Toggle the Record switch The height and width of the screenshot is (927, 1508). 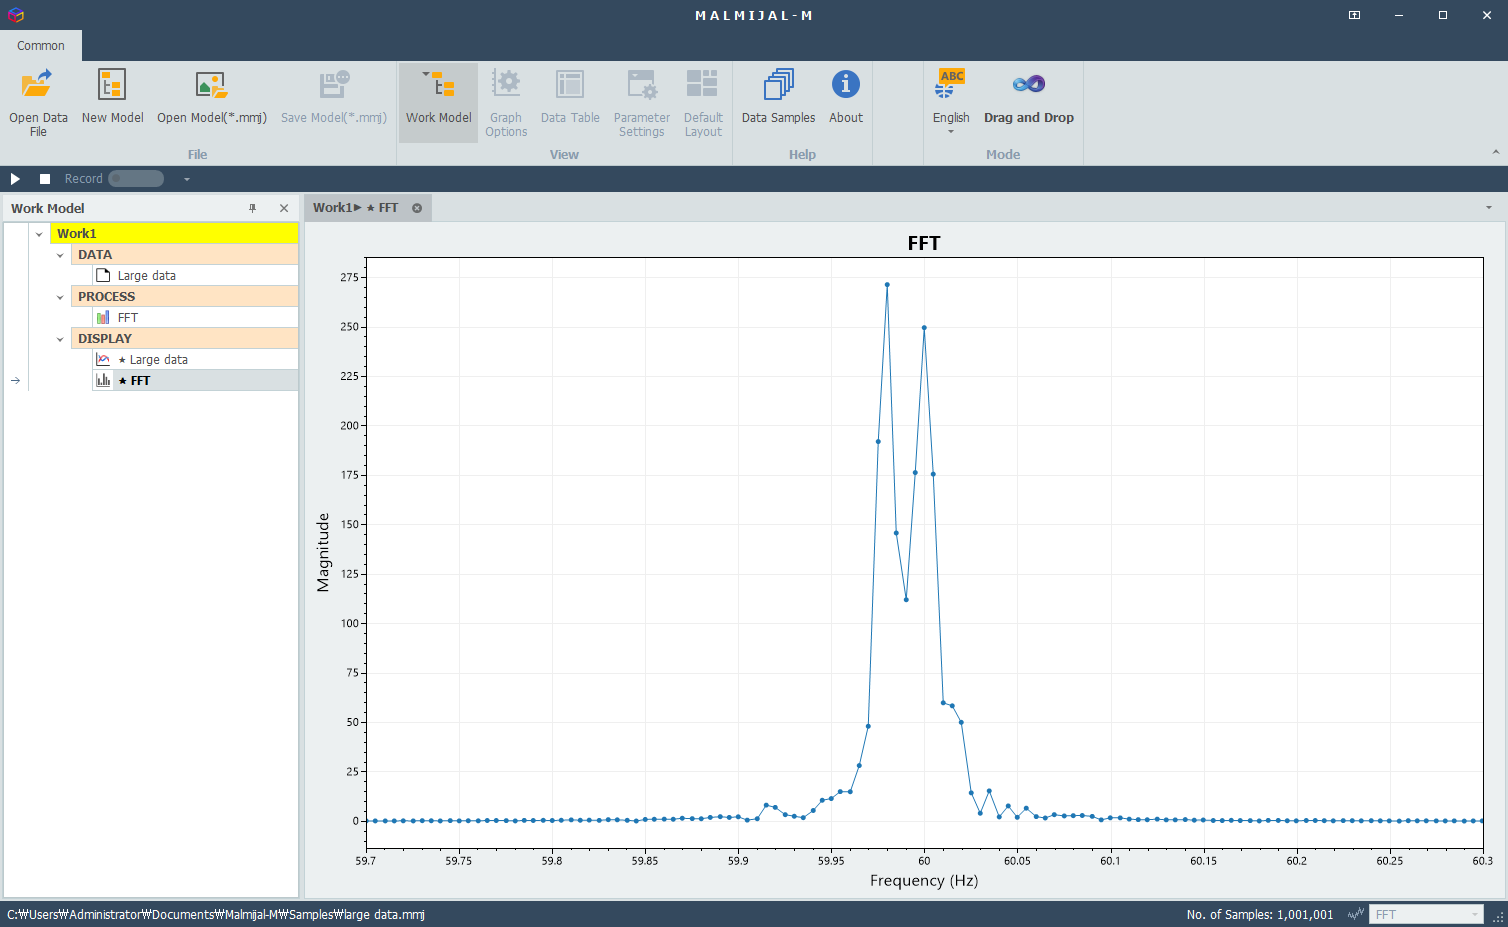(x=136, y=179)
